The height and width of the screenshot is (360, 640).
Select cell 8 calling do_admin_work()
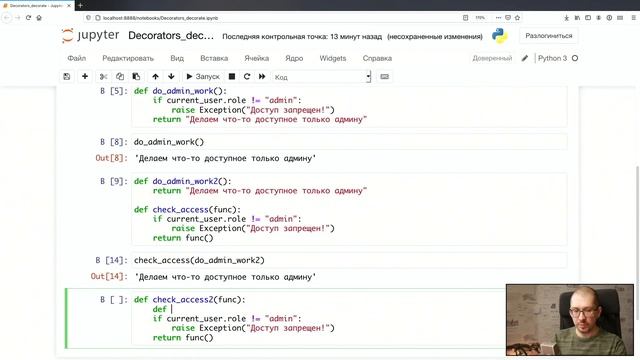coord(349,142)
